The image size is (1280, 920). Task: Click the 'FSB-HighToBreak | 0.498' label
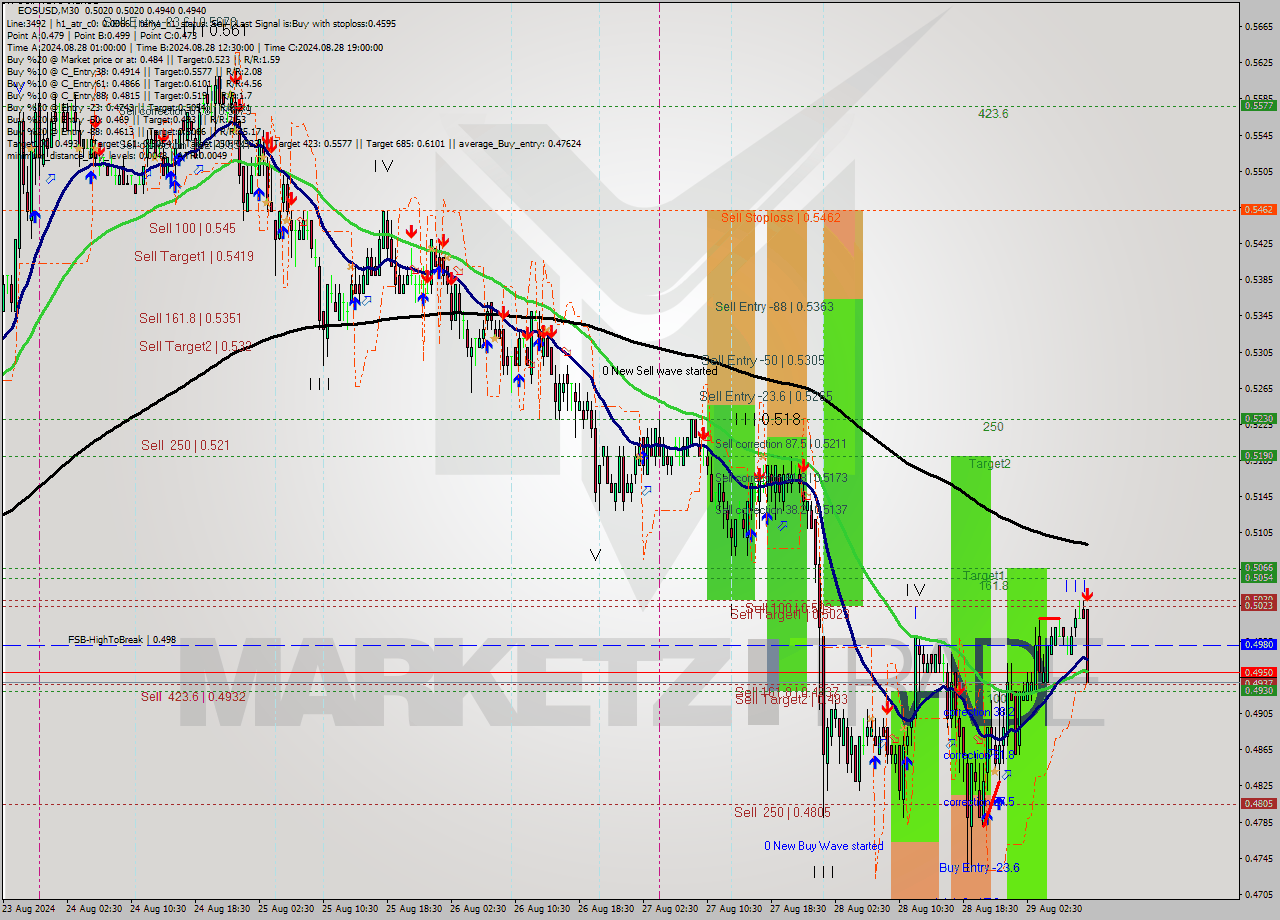tap(122, 639)
